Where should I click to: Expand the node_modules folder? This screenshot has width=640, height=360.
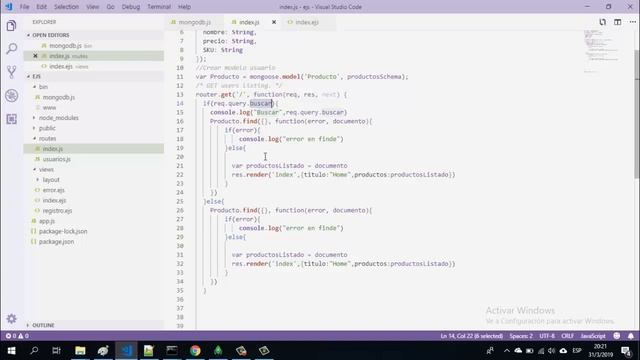58,118
